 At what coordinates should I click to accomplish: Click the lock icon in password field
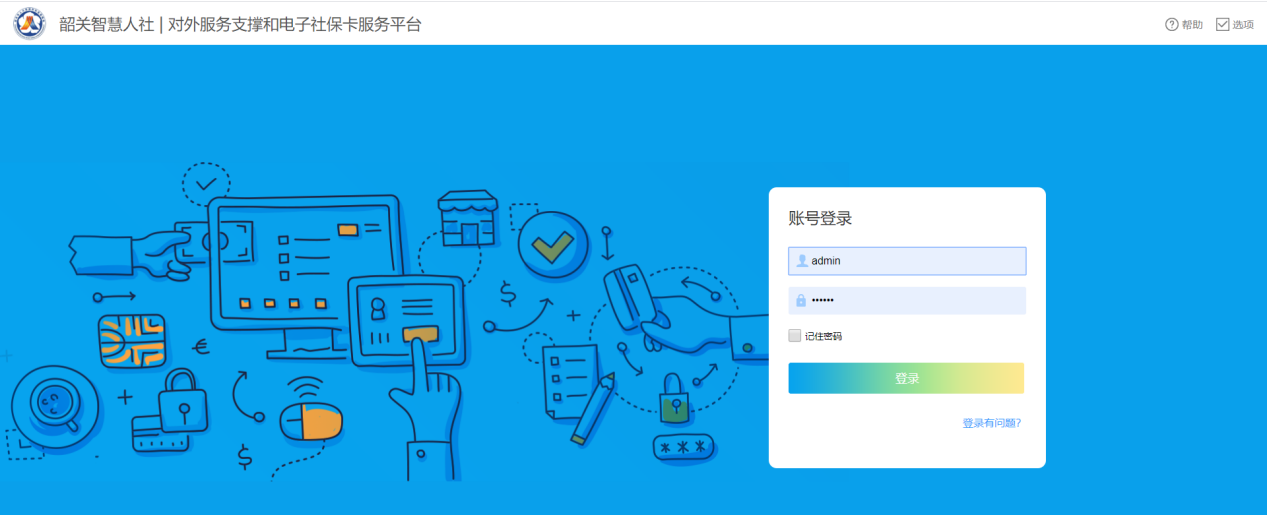click(x=801, y=301)
